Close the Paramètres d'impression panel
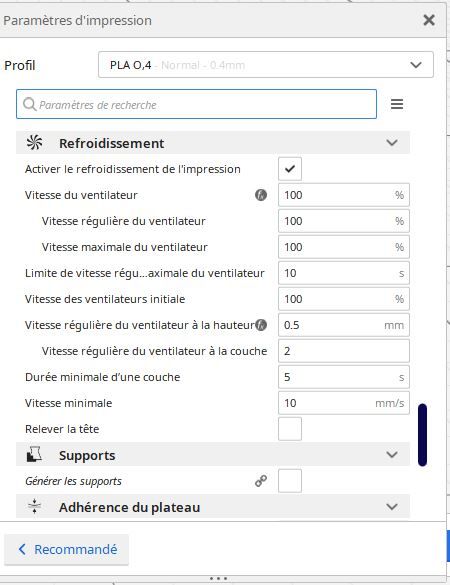This screenshot has height=585, width=450. pyautogui.click(x=429, y=20)
